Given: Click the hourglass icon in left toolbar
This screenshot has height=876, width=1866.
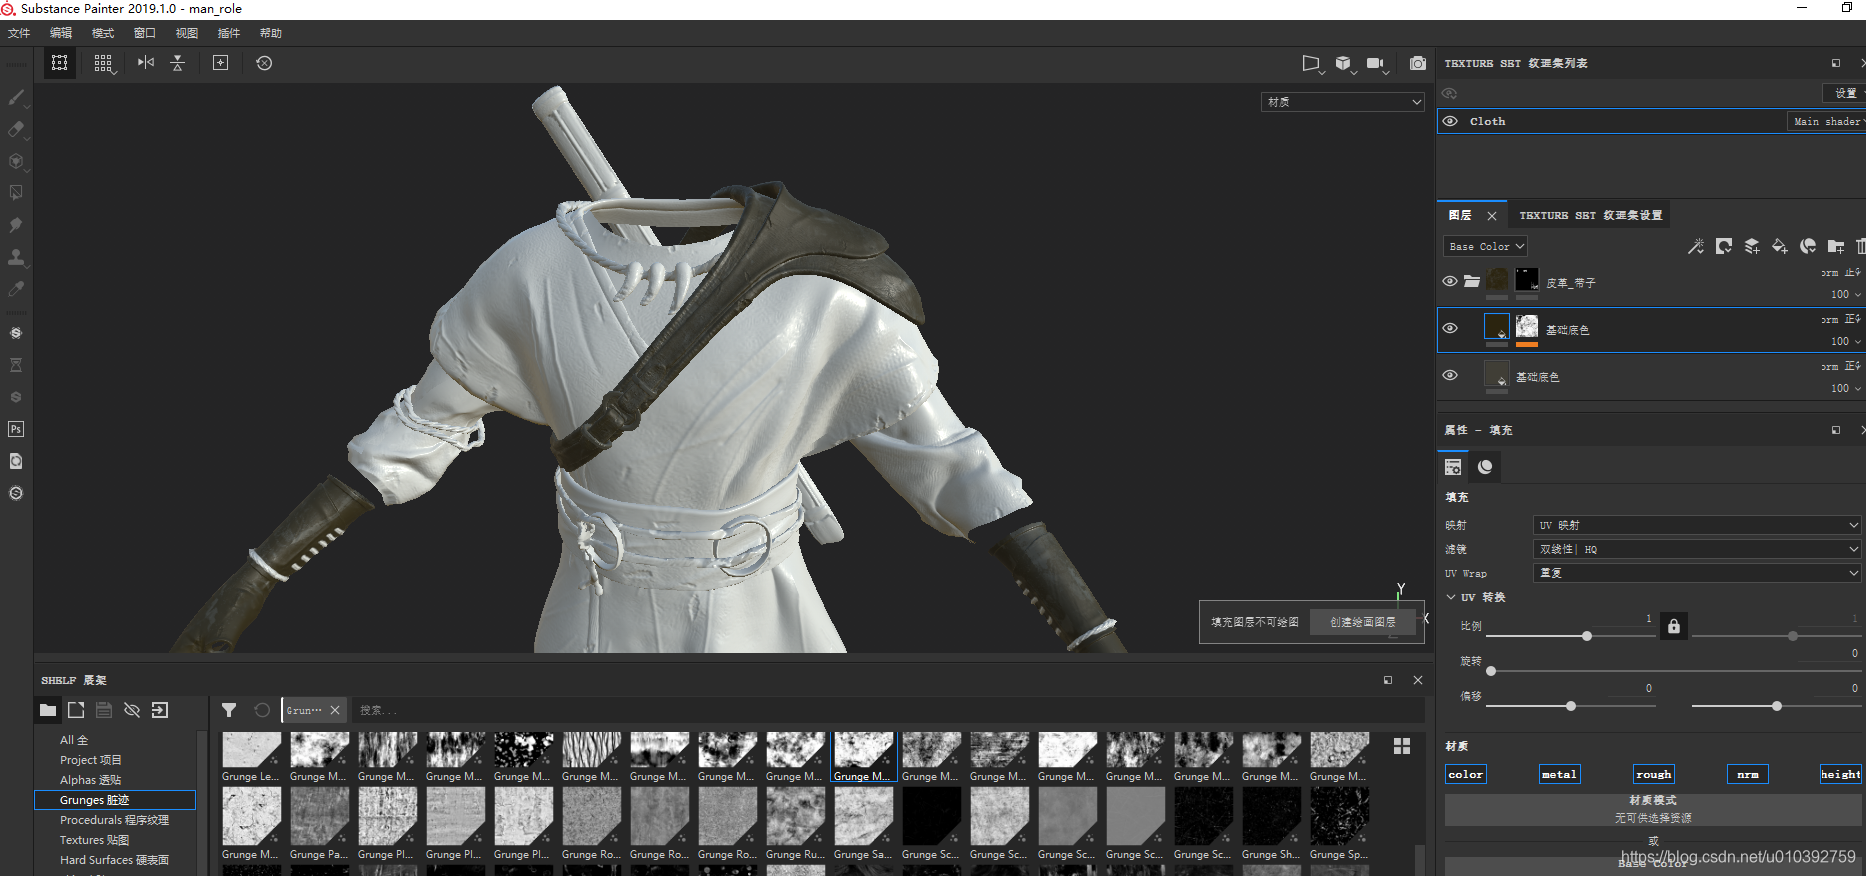Looking at the screenshot, I should [16, 365].
